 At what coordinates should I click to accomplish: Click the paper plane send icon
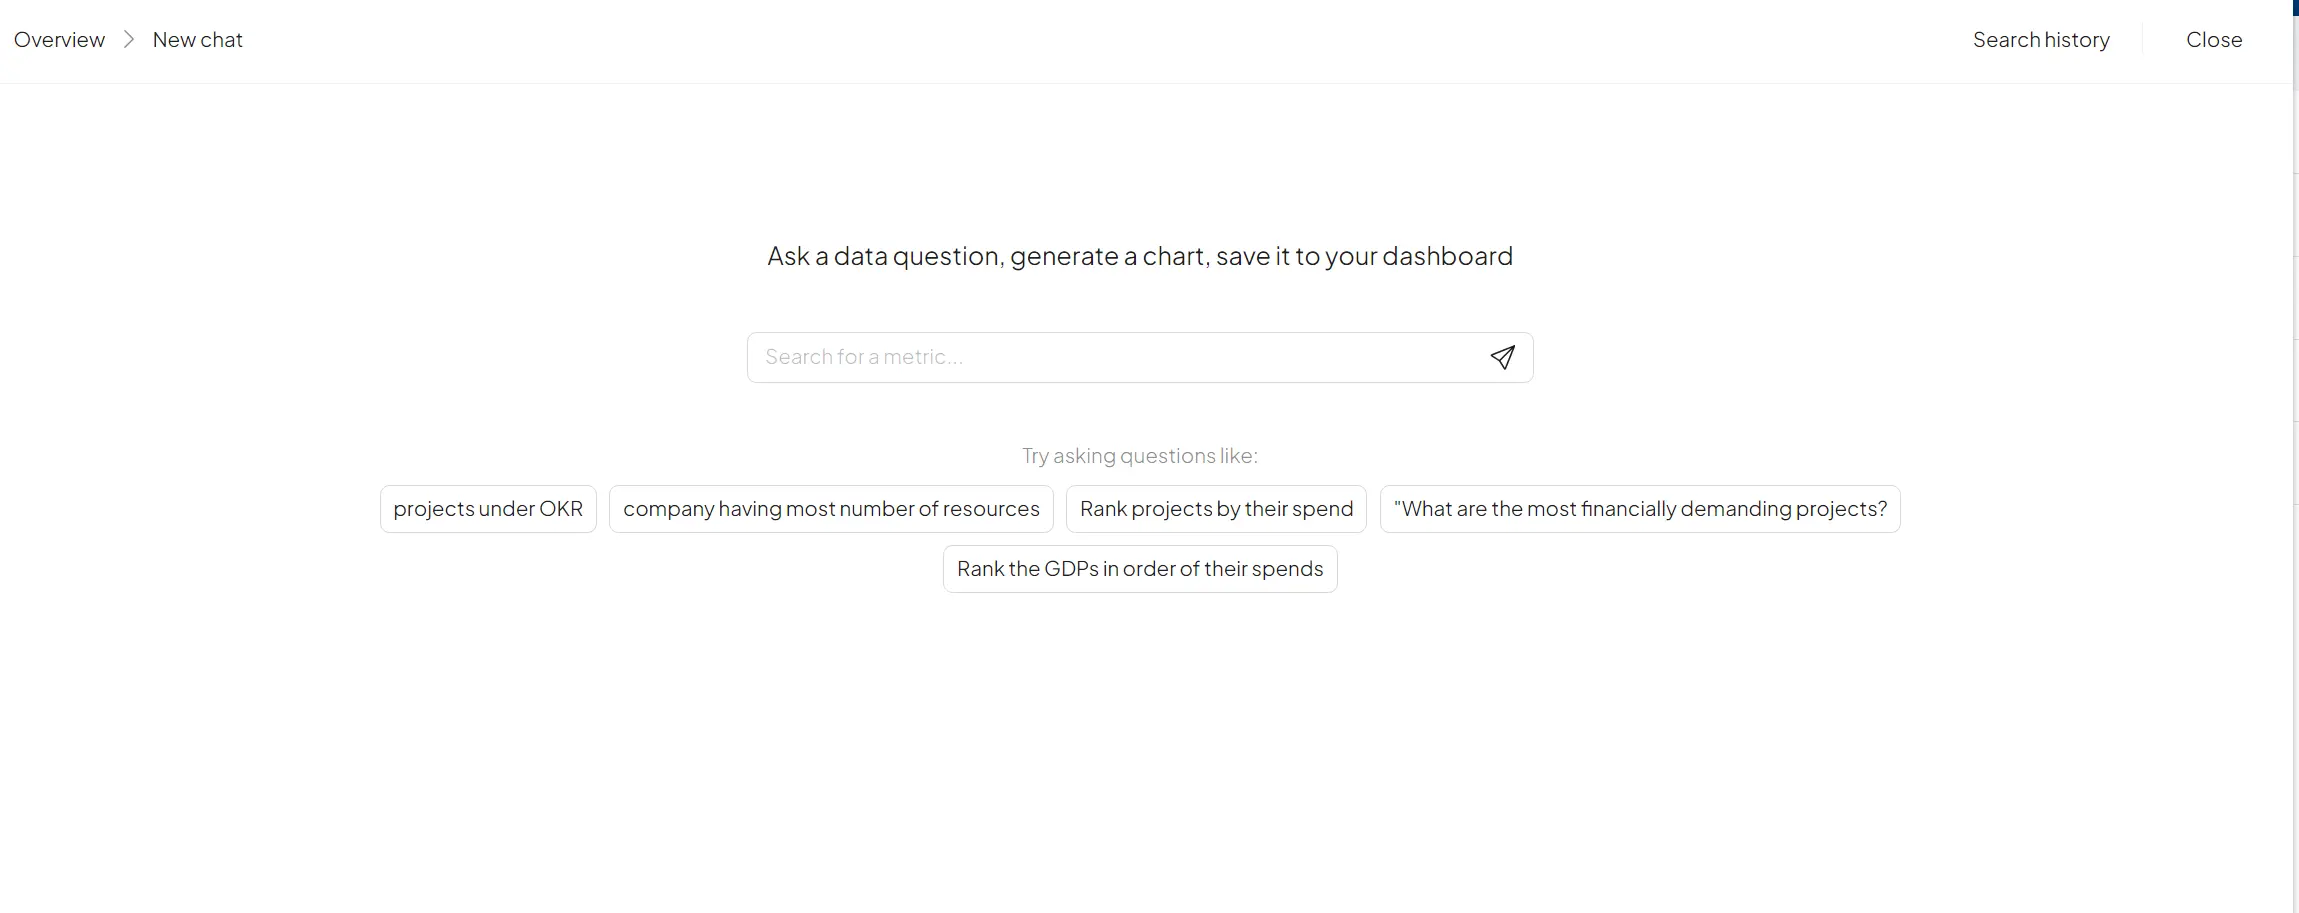1502,357
